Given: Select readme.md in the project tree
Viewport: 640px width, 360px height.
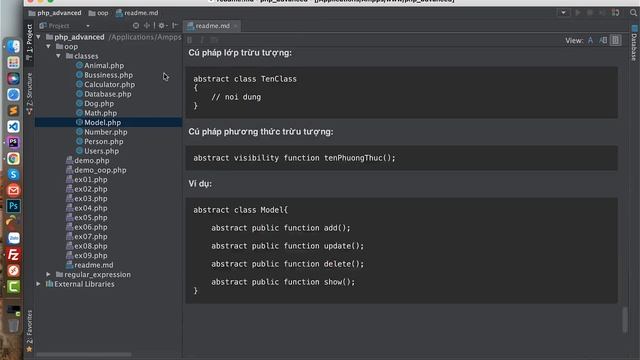Looking at the screenshot, I should (93, 265).
